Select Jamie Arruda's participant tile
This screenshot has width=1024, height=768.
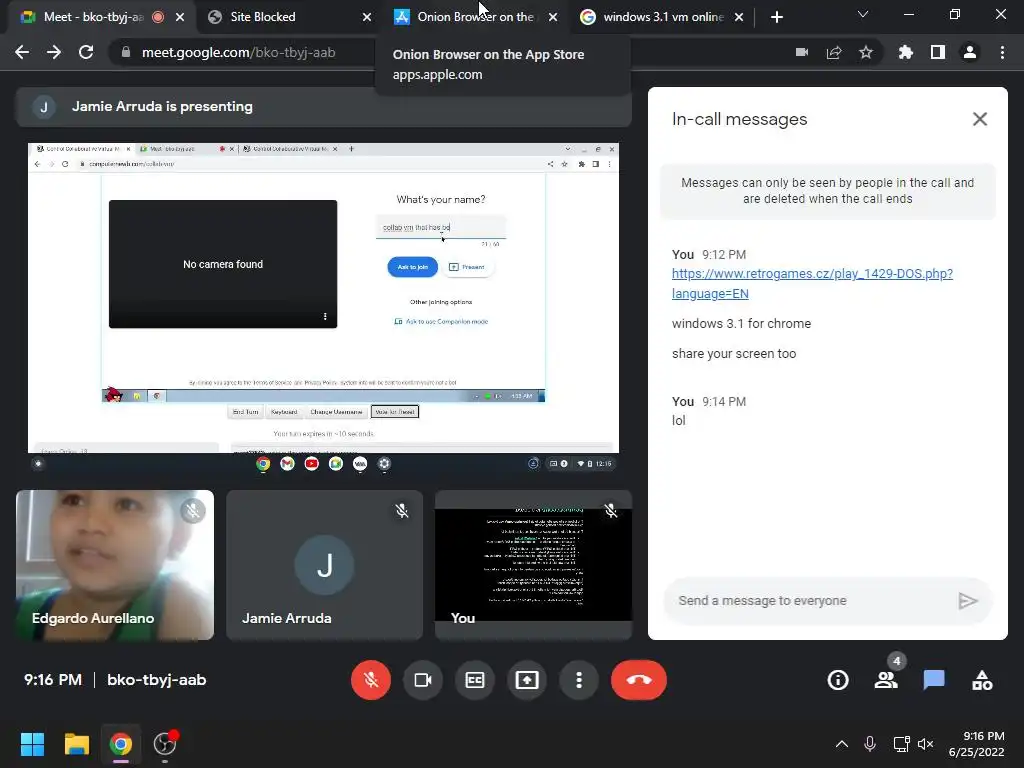(325, 565)
